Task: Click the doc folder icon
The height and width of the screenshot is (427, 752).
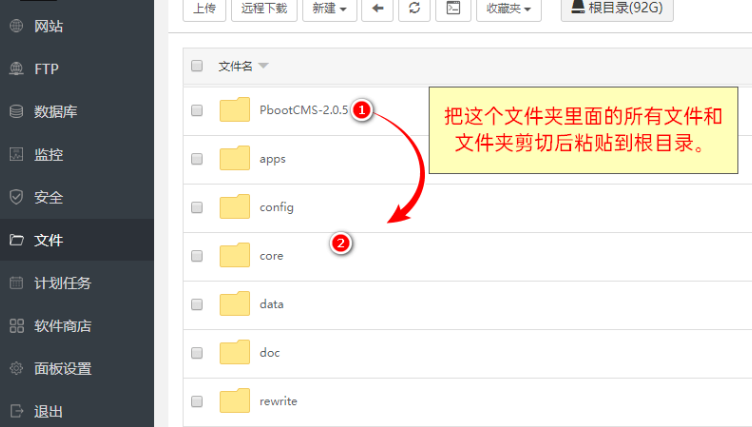Action: 235,352
